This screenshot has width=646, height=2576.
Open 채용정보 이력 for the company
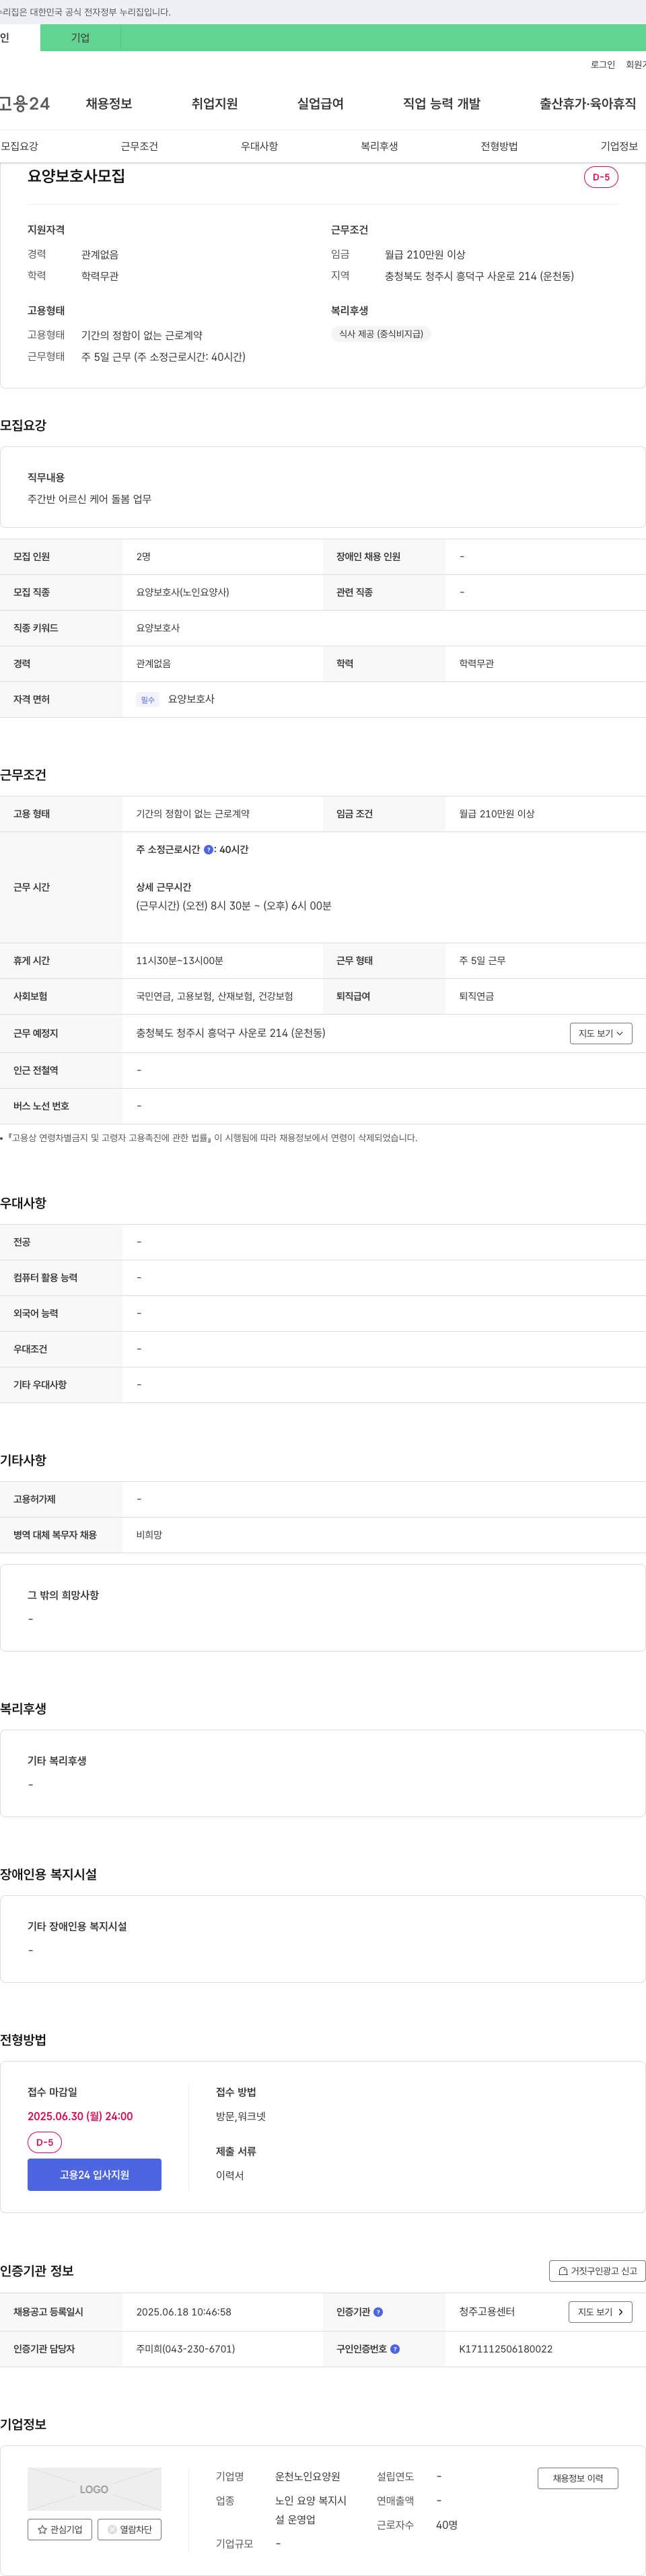578,2478
